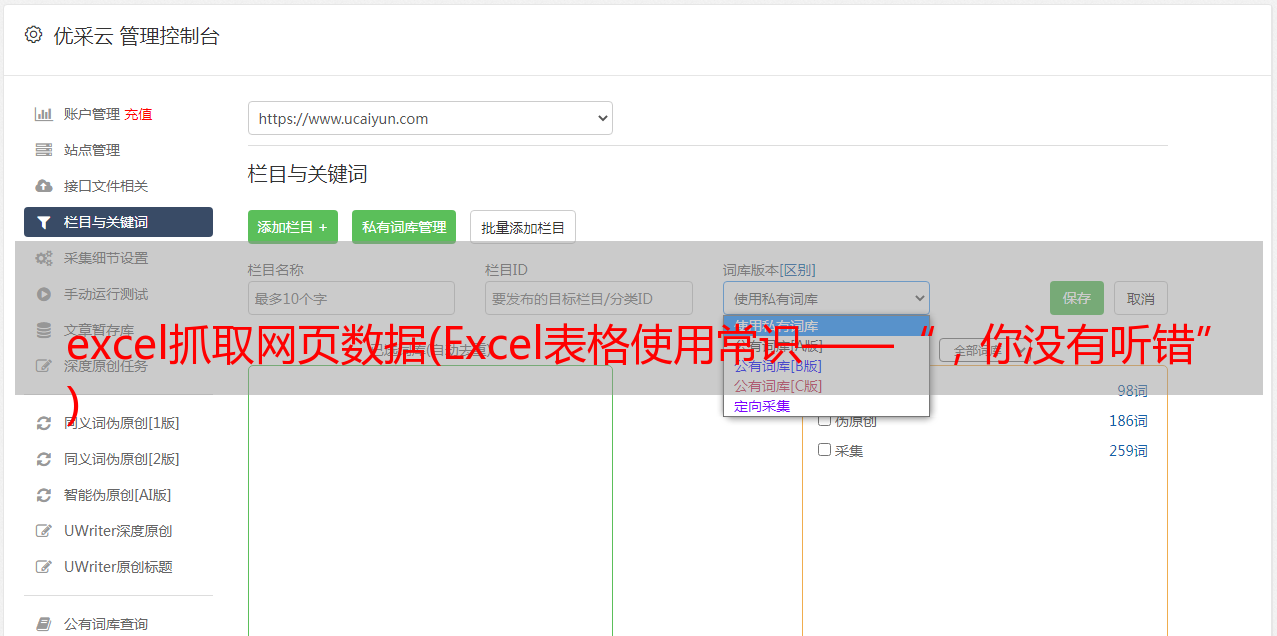Image resolution: width=1277 pixels, height=636 pixels.
Task: Click the refresh icon for 同义词伪原创[1版]
Action: (x=43, y=423)
